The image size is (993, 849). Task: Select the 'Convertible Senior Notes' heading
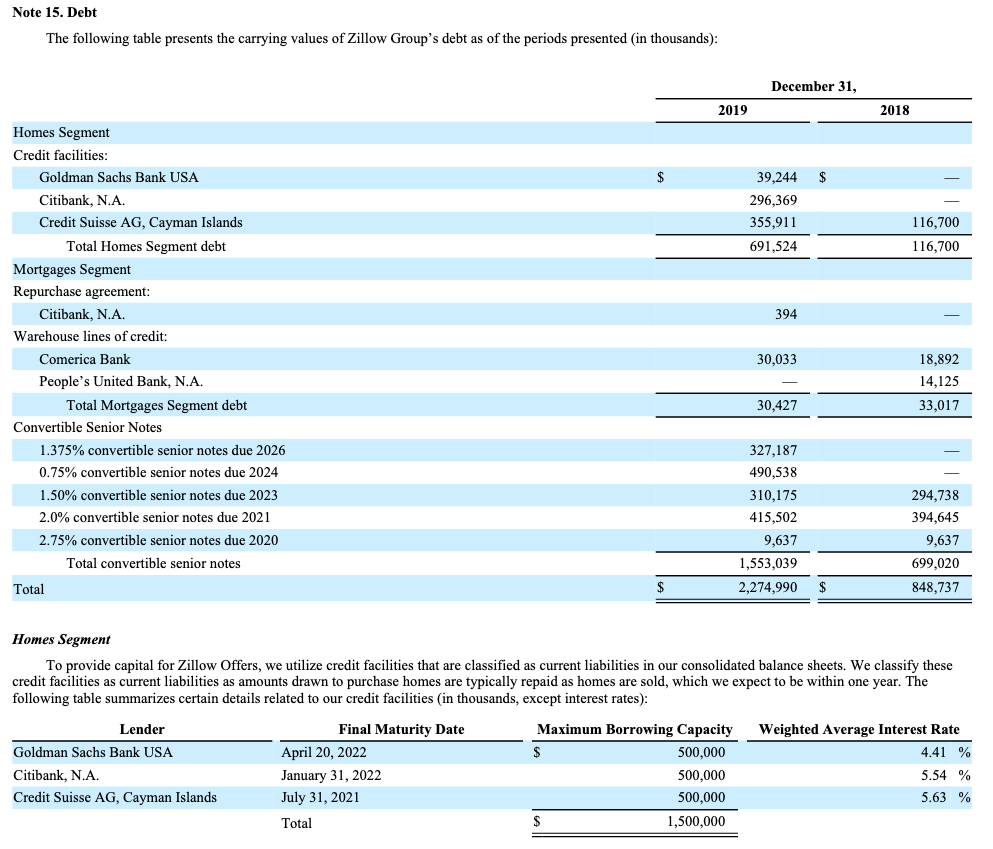(87, 427)
